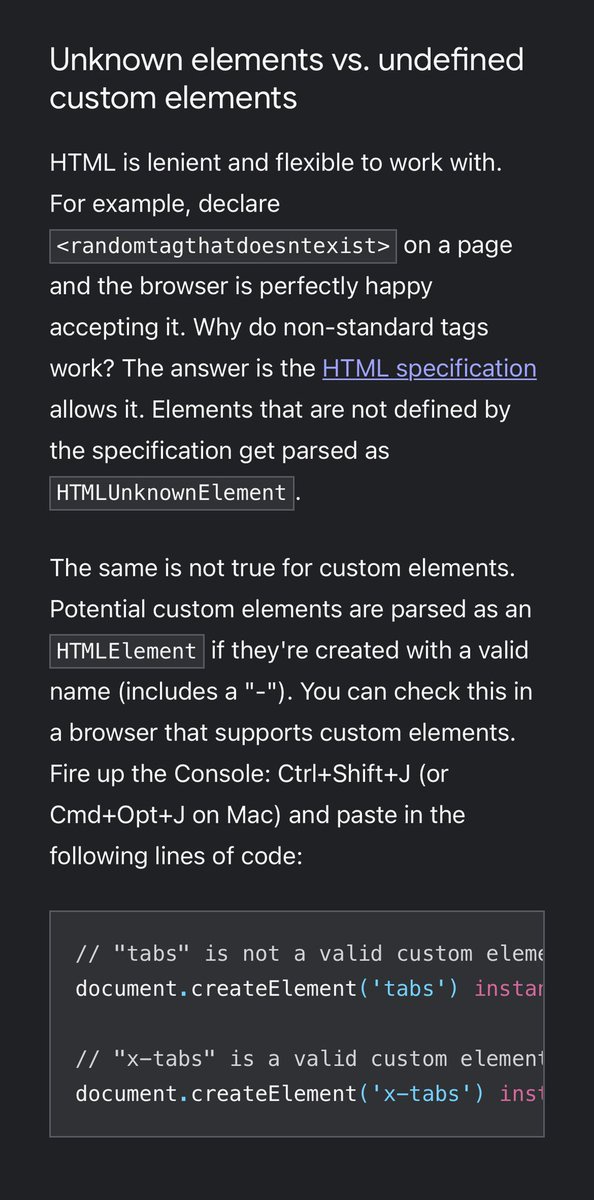Select the <randomtagthatdoesntexist> inline code

224,247
